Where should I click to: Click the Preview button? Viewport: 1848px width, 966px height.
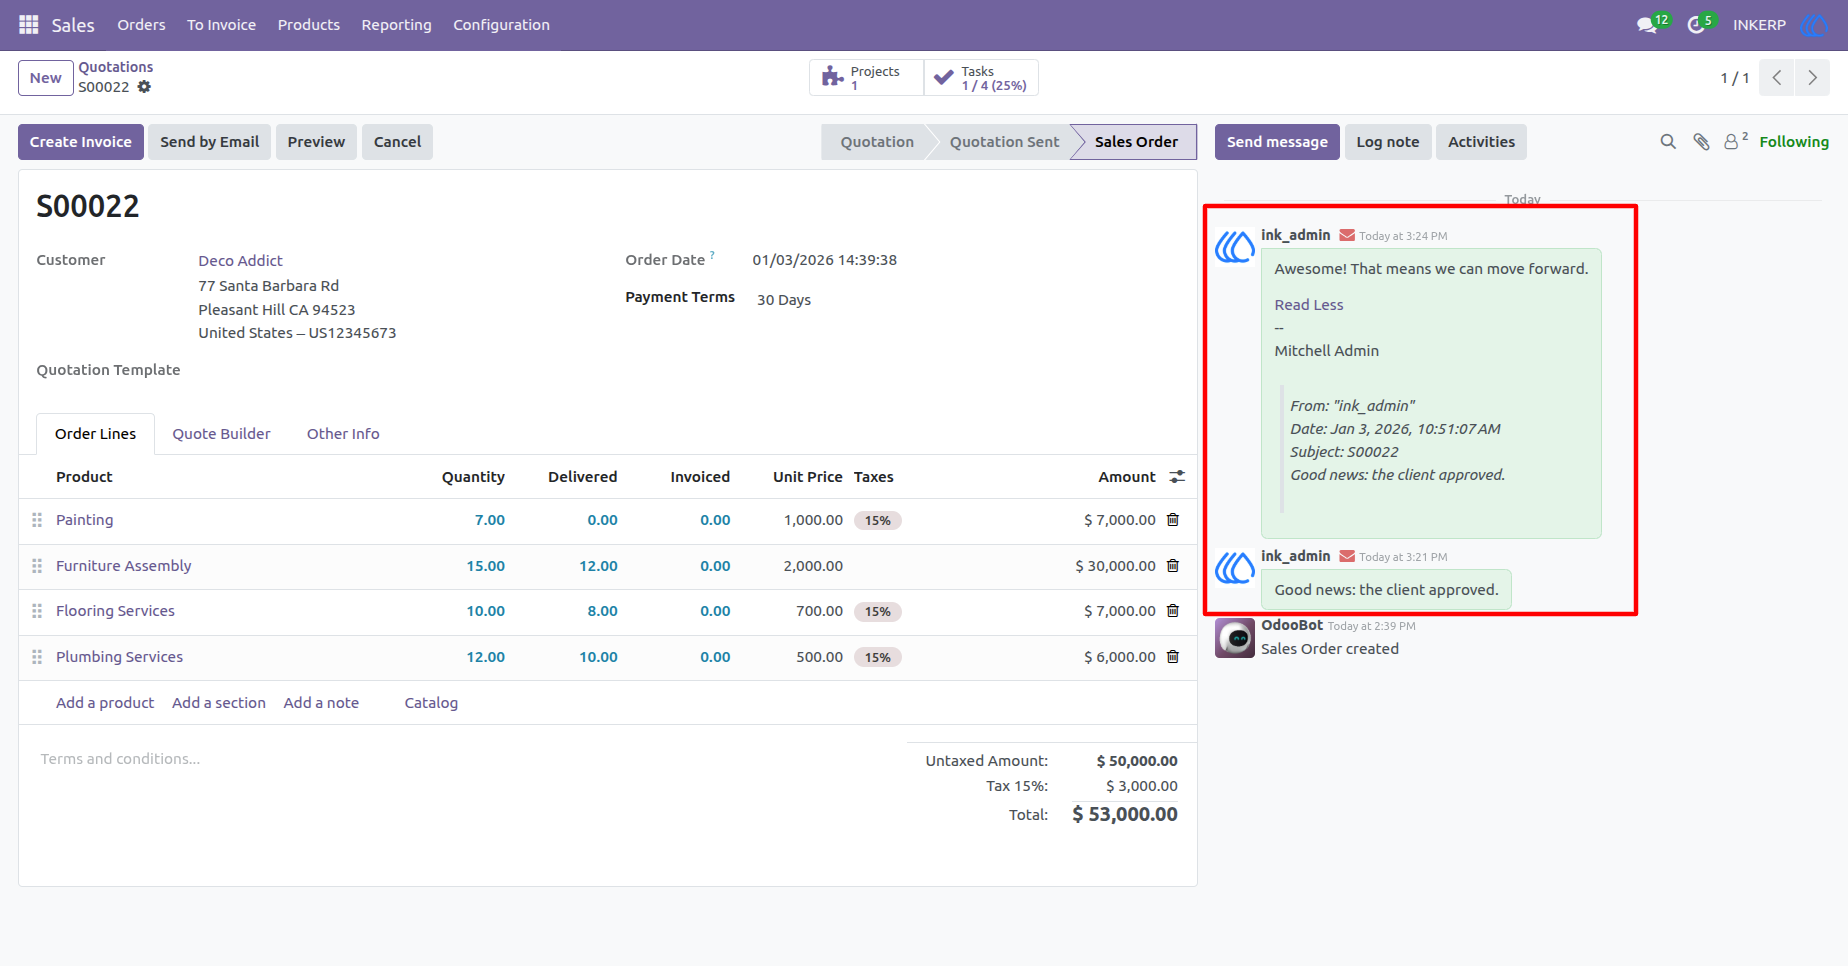(x=316, y=142)
